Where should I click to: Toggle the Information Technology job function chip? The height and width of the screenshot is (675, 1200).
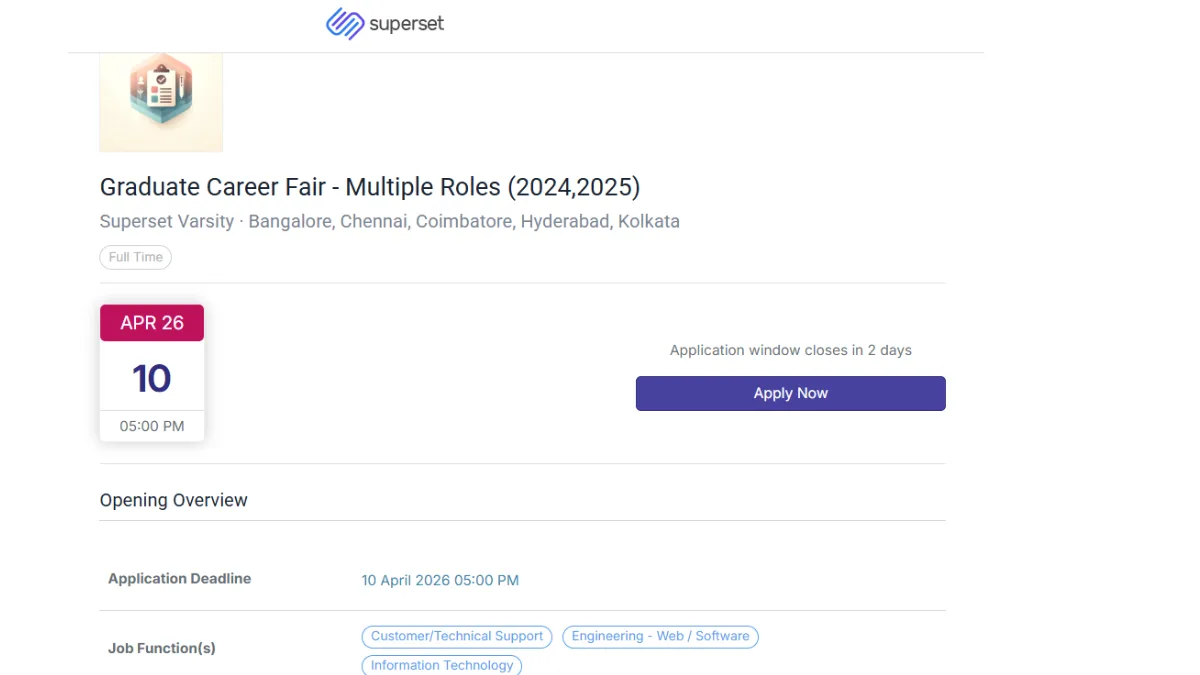pos(441,665)
